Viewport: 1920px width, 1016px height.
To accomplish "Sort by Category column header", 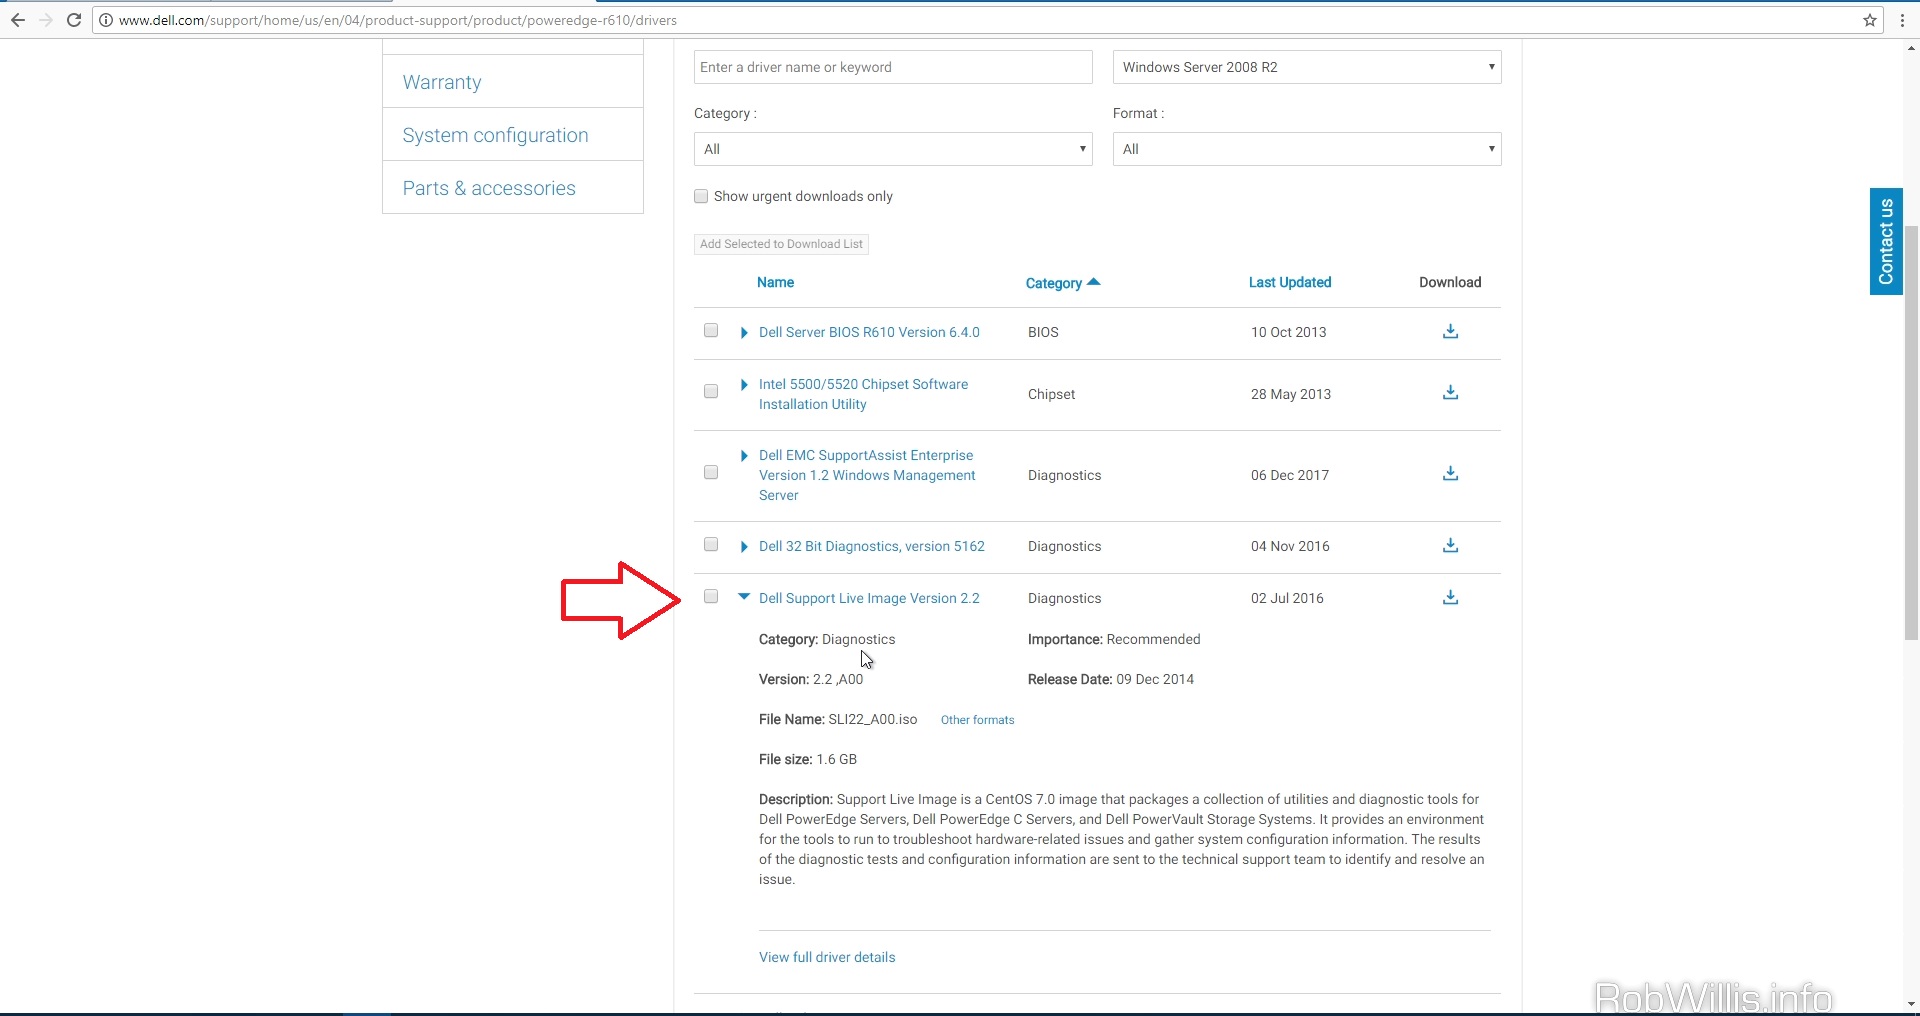I will point(1054,283).
